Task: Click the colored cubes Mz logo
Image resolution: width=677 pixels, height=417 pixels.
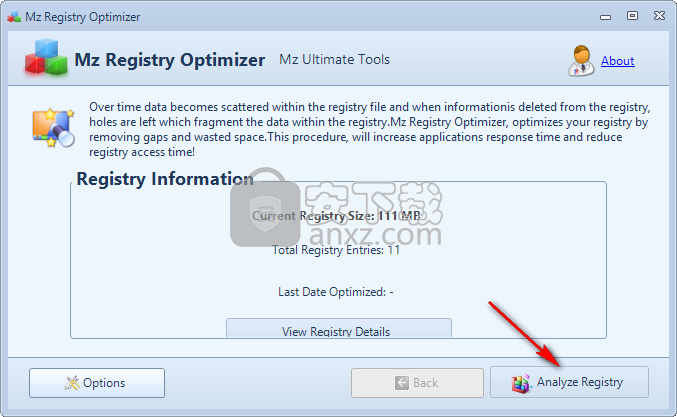Action: [46, 58]
